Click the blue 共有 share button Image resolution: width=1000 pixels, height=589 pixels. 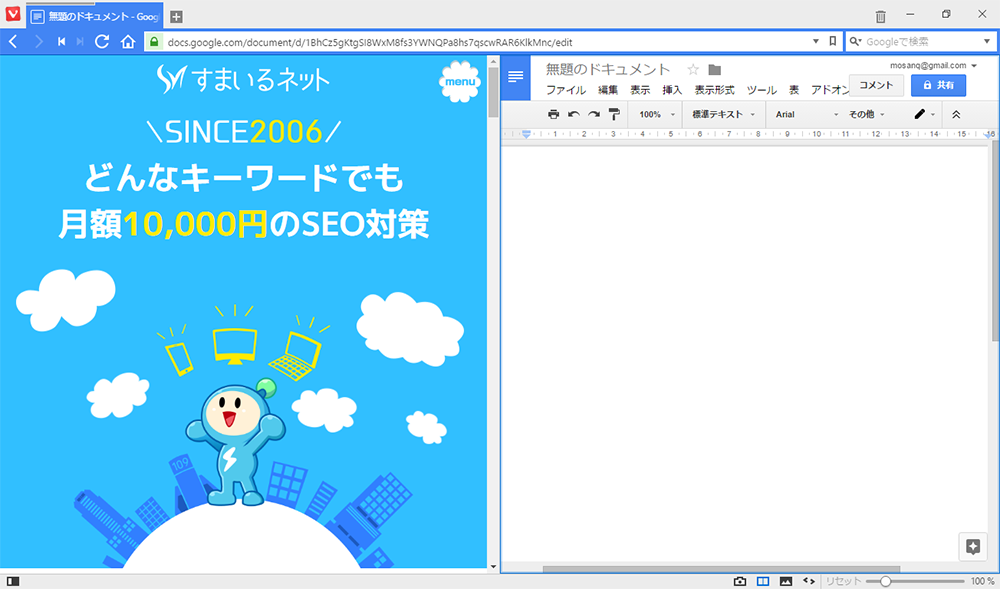[938, 85]
